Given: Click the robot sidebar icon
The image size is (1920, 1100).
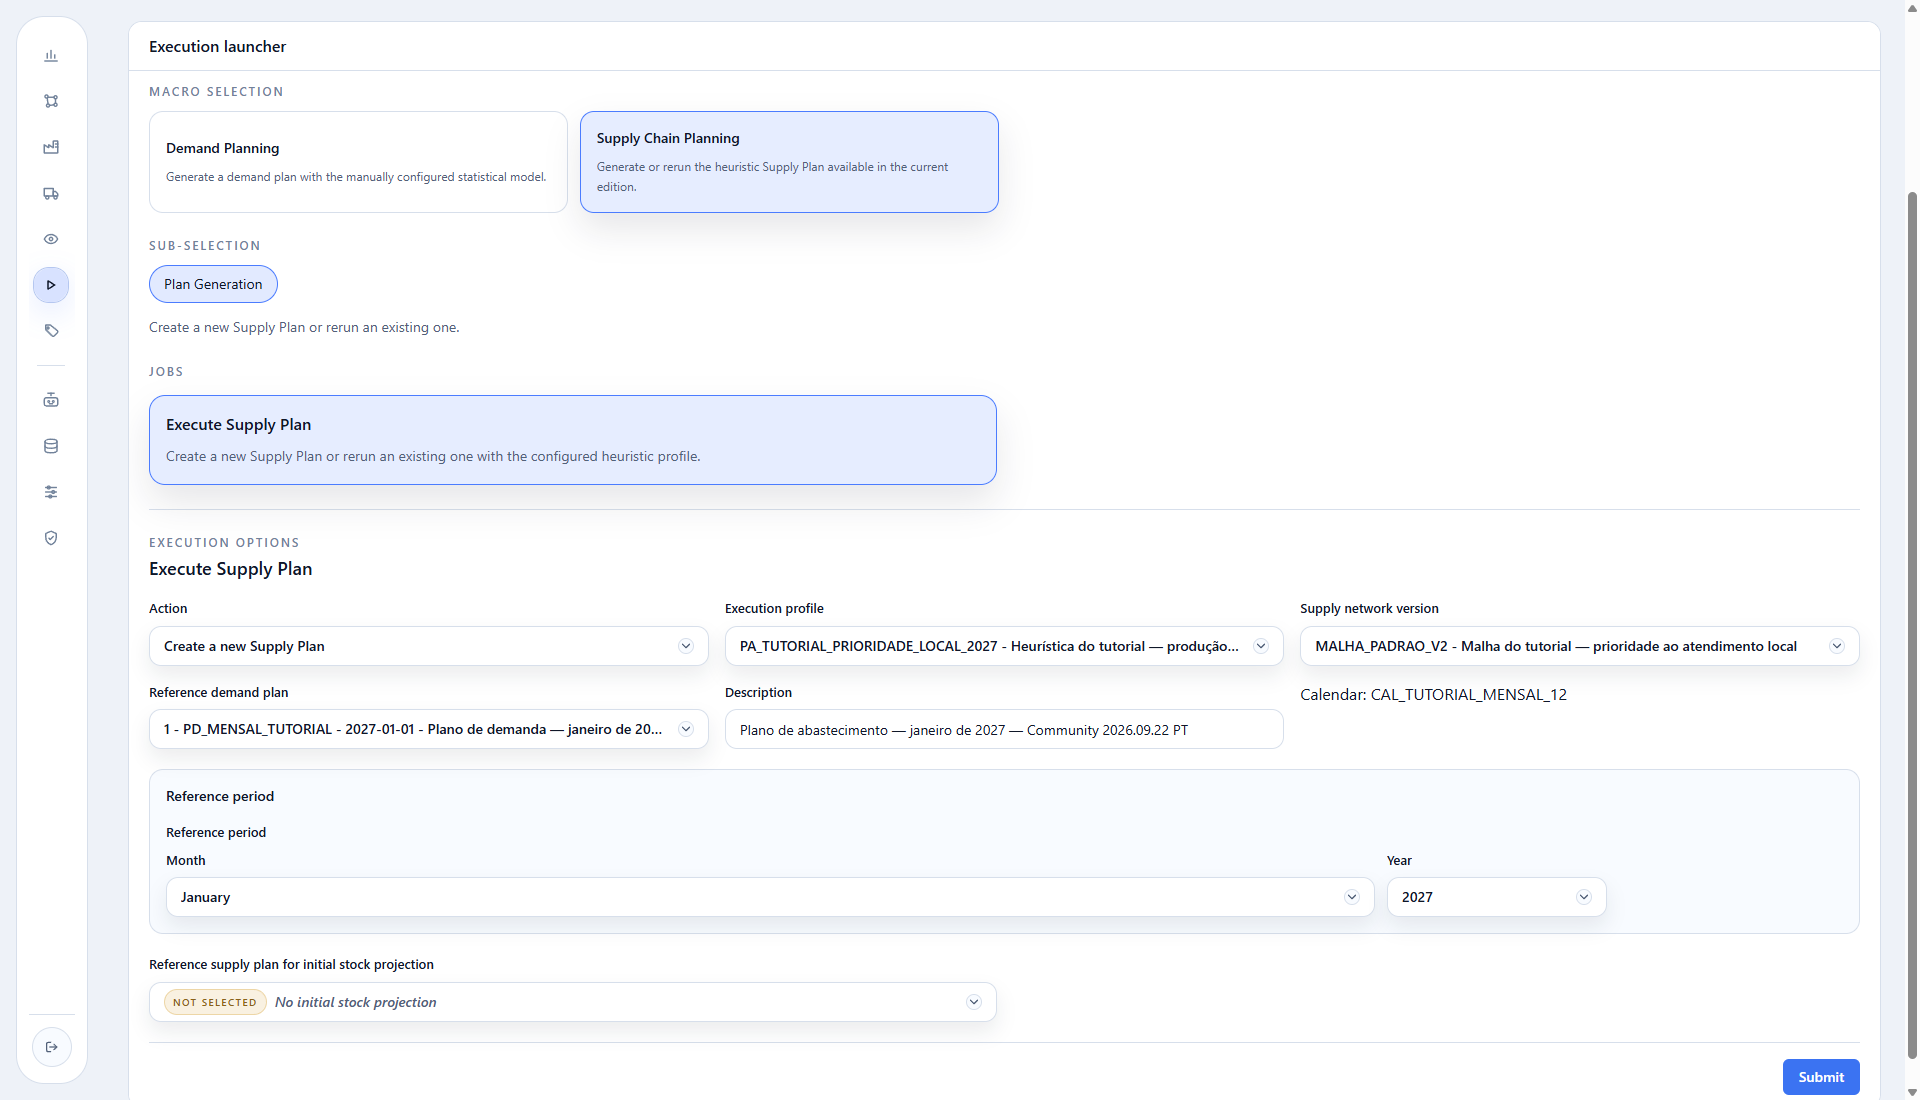Looking at the screenshot, I should click(x=51, y=400).
